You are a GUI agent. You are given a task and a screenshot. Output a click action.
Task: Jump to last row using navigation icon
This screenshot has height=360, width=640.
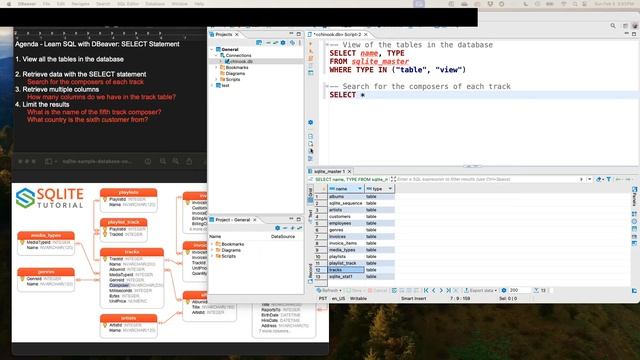click(x=448, y=290)
